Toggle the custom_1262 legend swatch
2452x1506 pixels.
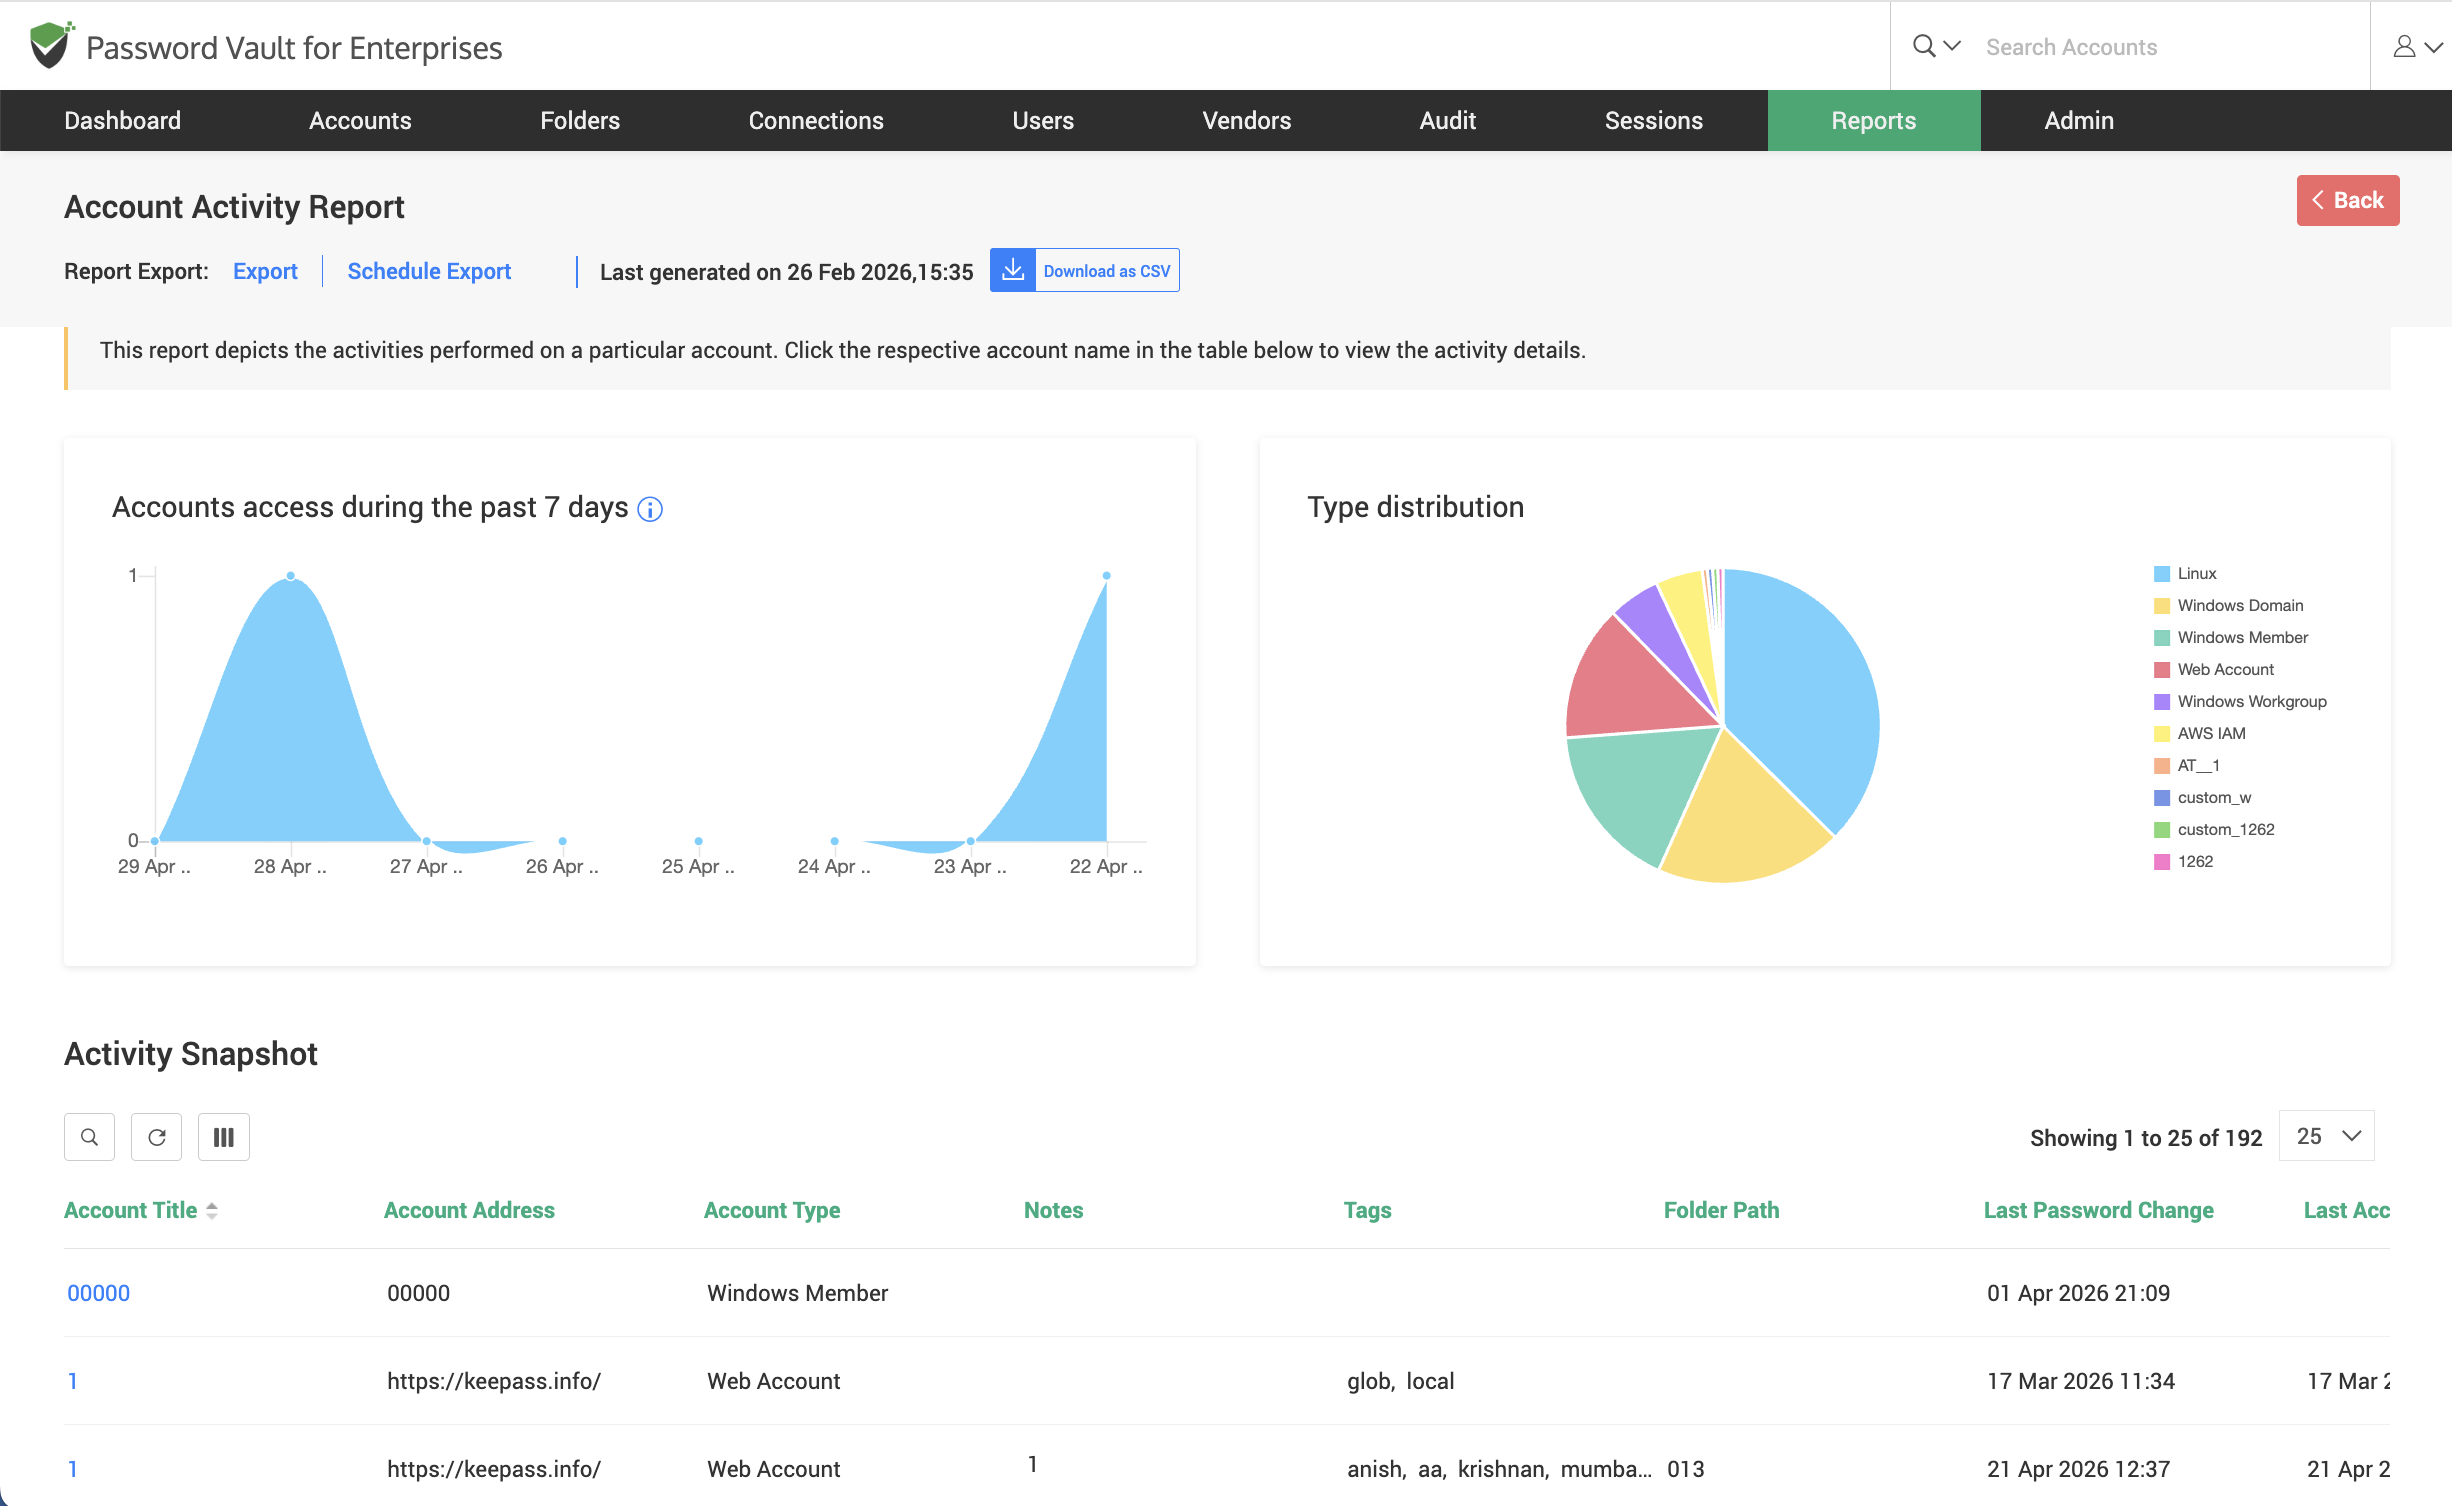click(2162, 830)
